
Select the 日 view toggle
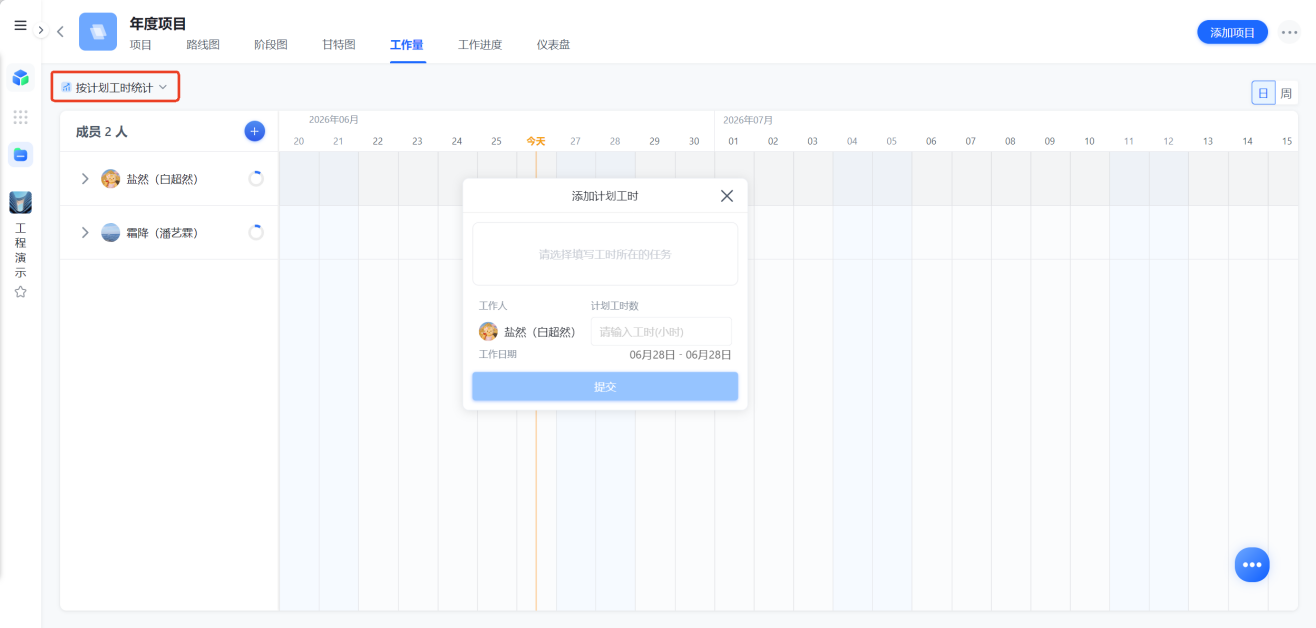point(1263,93)
